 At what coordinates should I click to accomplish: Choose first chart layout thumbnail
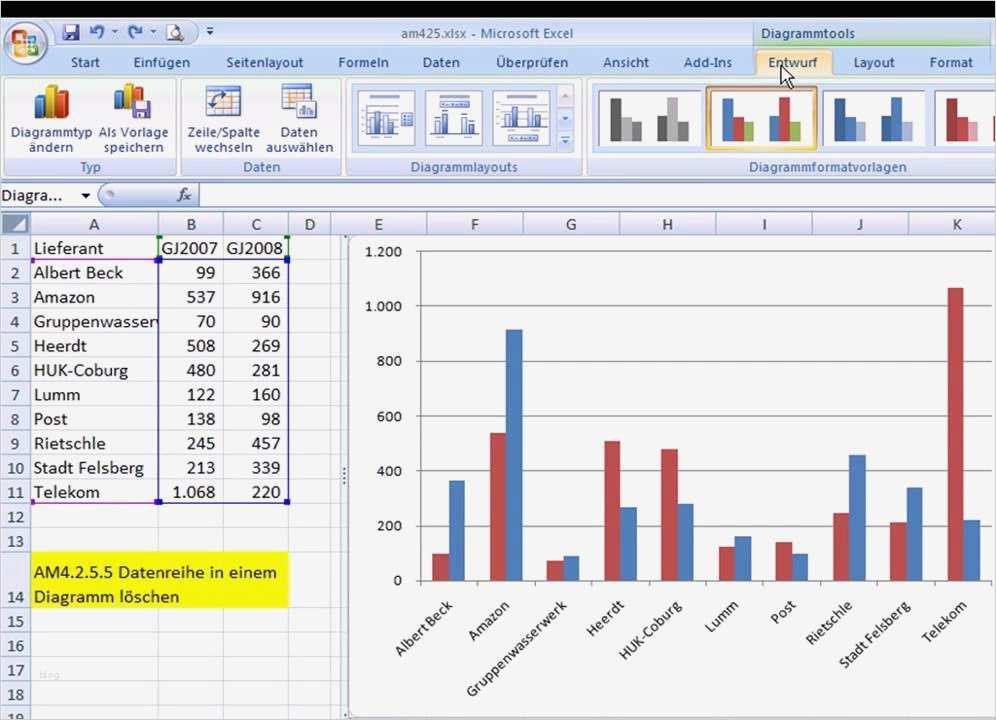[x=386, y=118]
